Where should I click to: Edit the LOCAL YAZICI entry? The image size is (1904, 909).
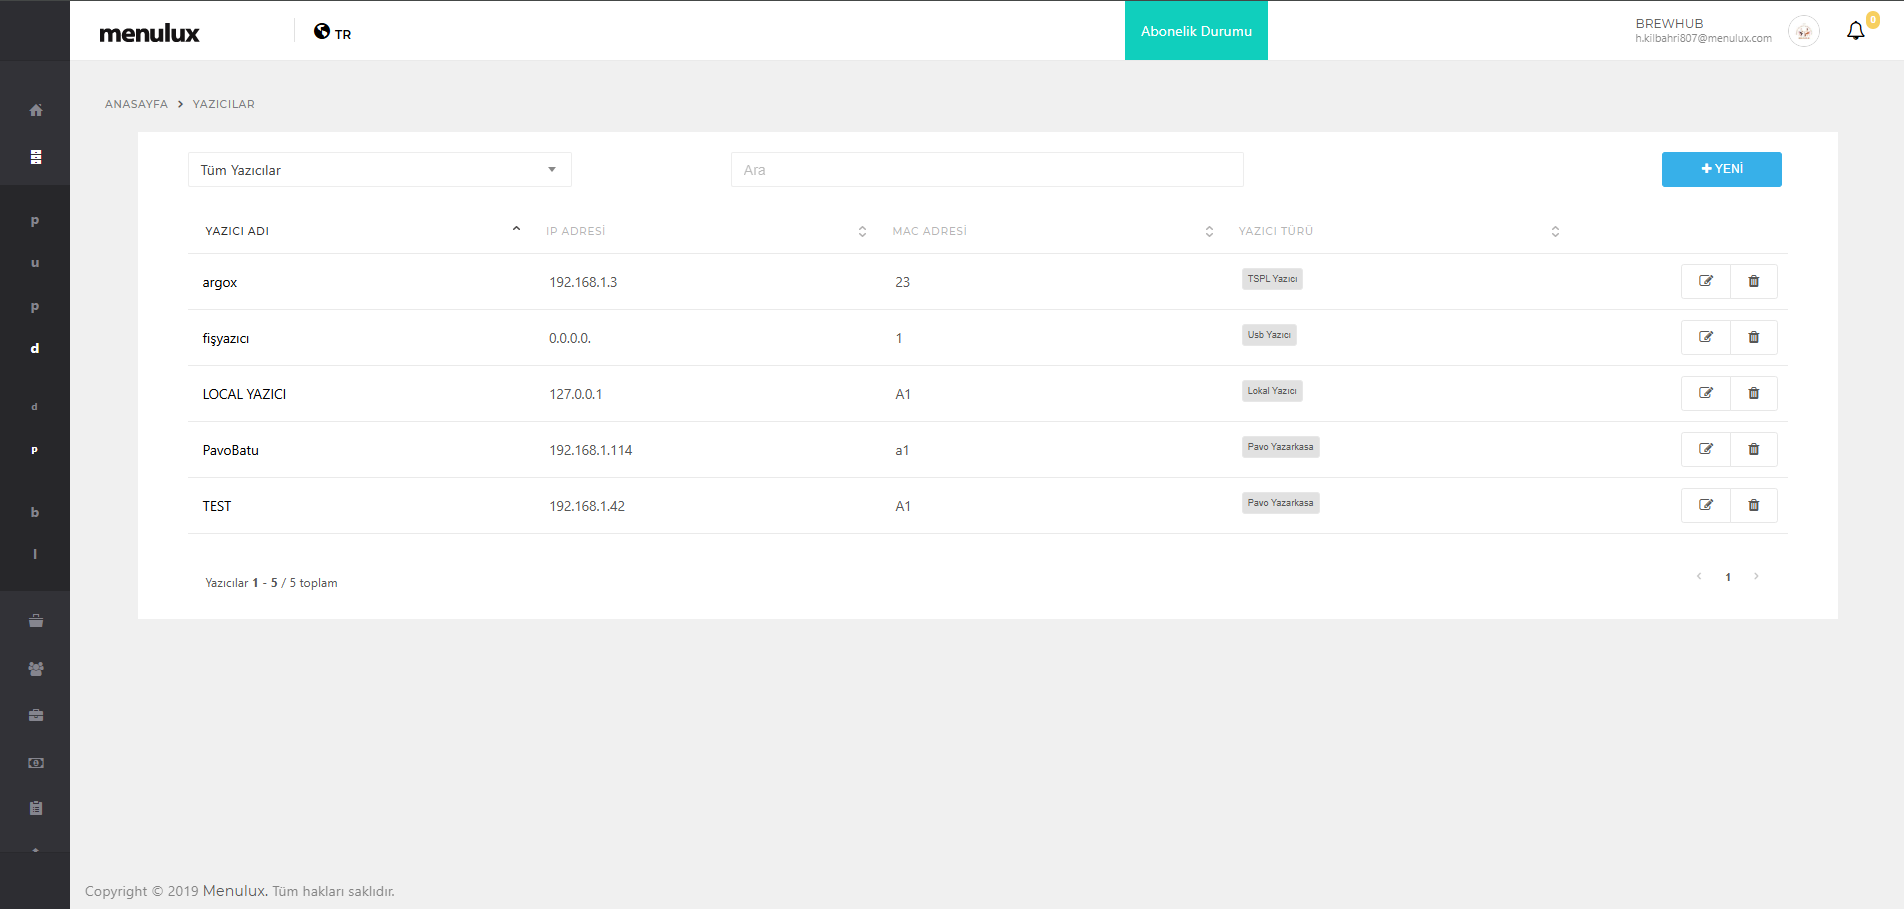click(x=1705, y=394)
